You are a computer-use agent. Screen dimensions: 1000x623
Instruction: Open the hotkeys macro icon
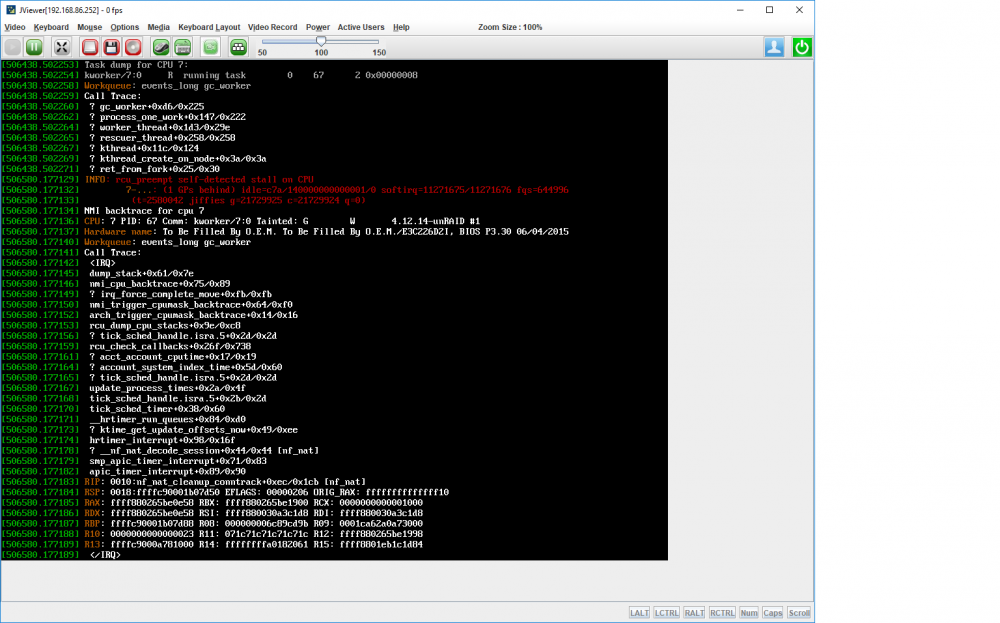tap(239, 47)
